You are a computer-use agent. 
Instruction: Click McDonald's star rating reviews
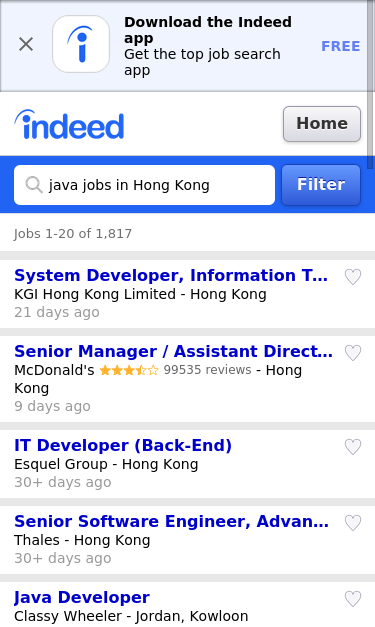pyautogui.click(x=175, y=370)
